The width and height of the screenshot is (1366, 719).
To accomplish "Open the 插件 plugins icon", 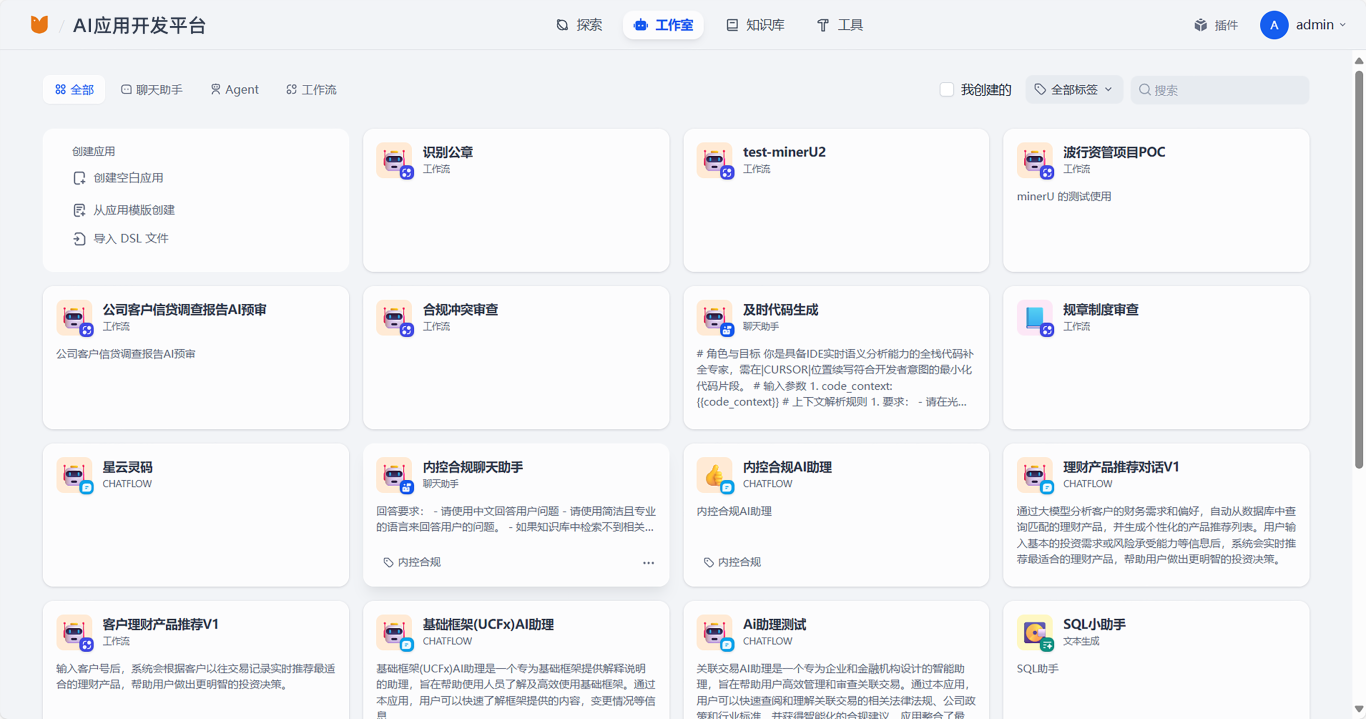I will click(1201, 25).
